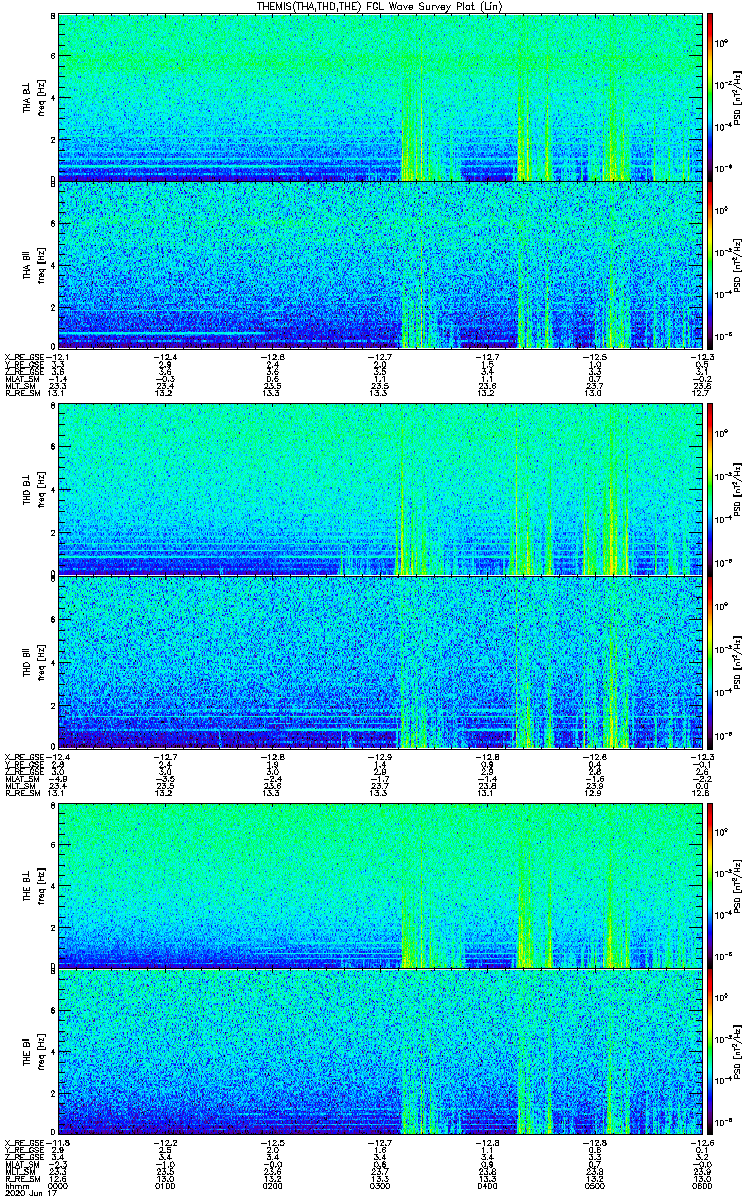Select the THA B-parallel spectrogram panel

click(380, 265)
